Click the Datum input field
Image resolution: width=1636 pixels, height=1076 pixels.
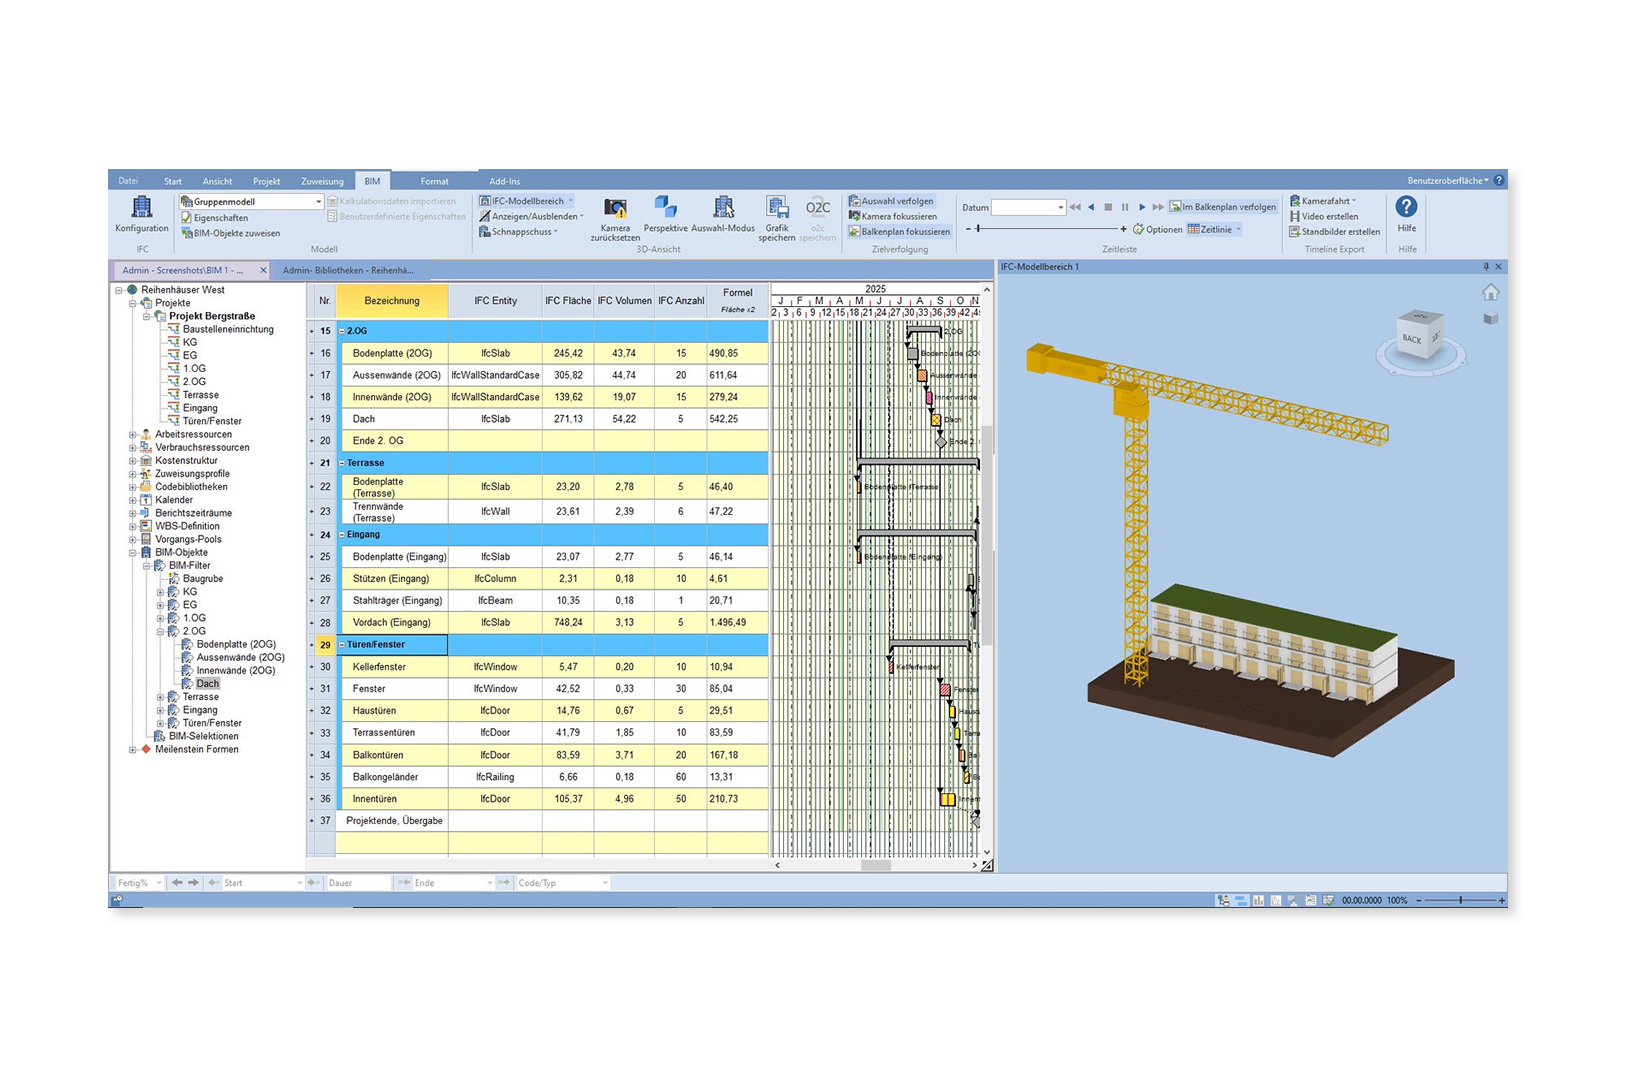click(x=1022, y=207)
